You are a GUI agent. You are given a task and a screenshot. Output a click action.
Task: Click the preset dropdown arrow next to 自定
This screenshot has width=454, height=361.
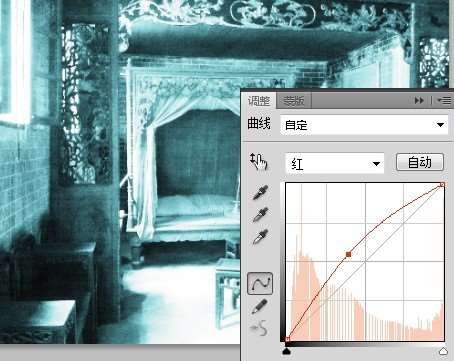pyautogui.click(x=440, y=125)
